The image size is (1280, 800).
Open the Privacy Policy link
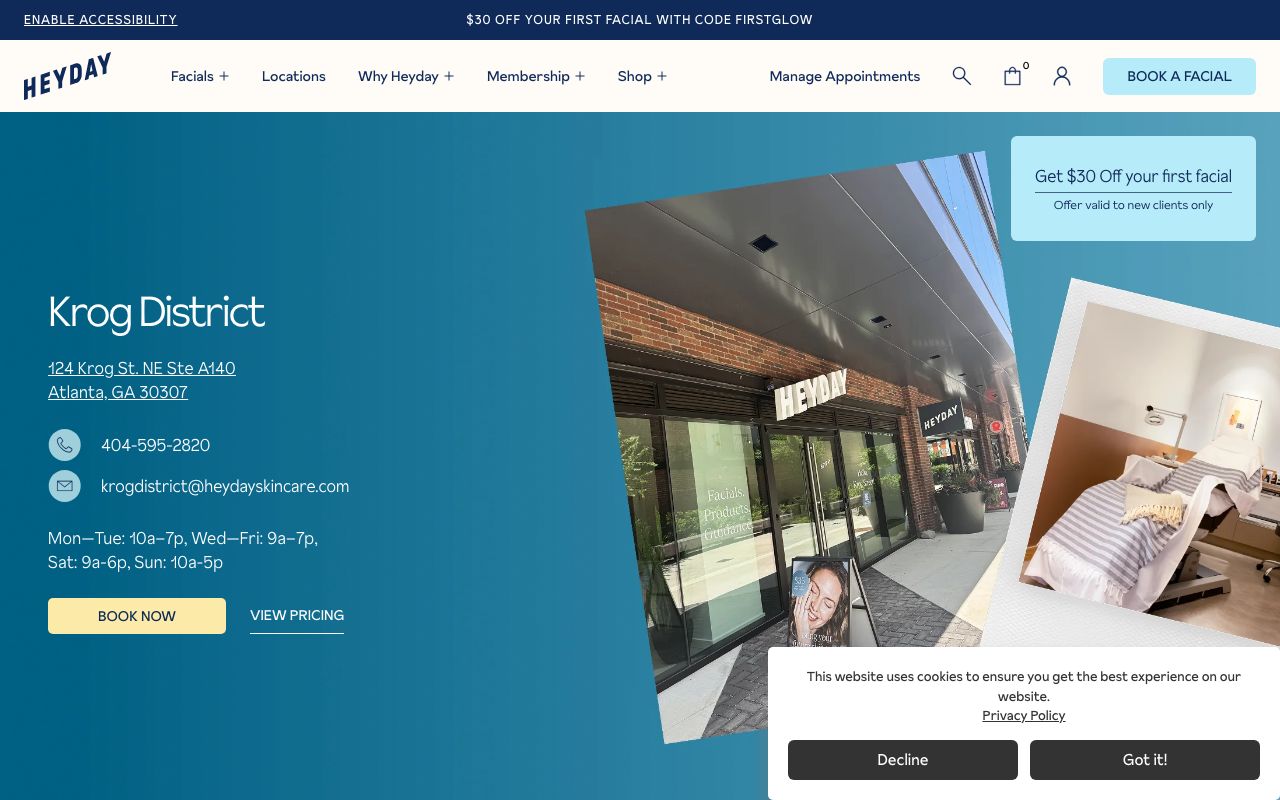click(1023, 715)
